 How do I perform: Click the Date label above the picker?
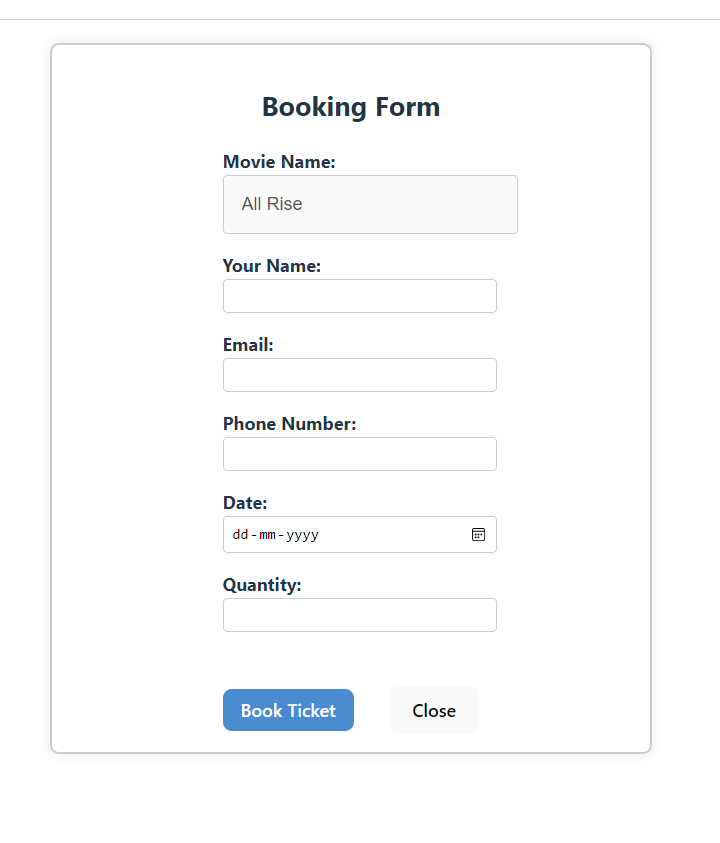[x=245, y=503]
